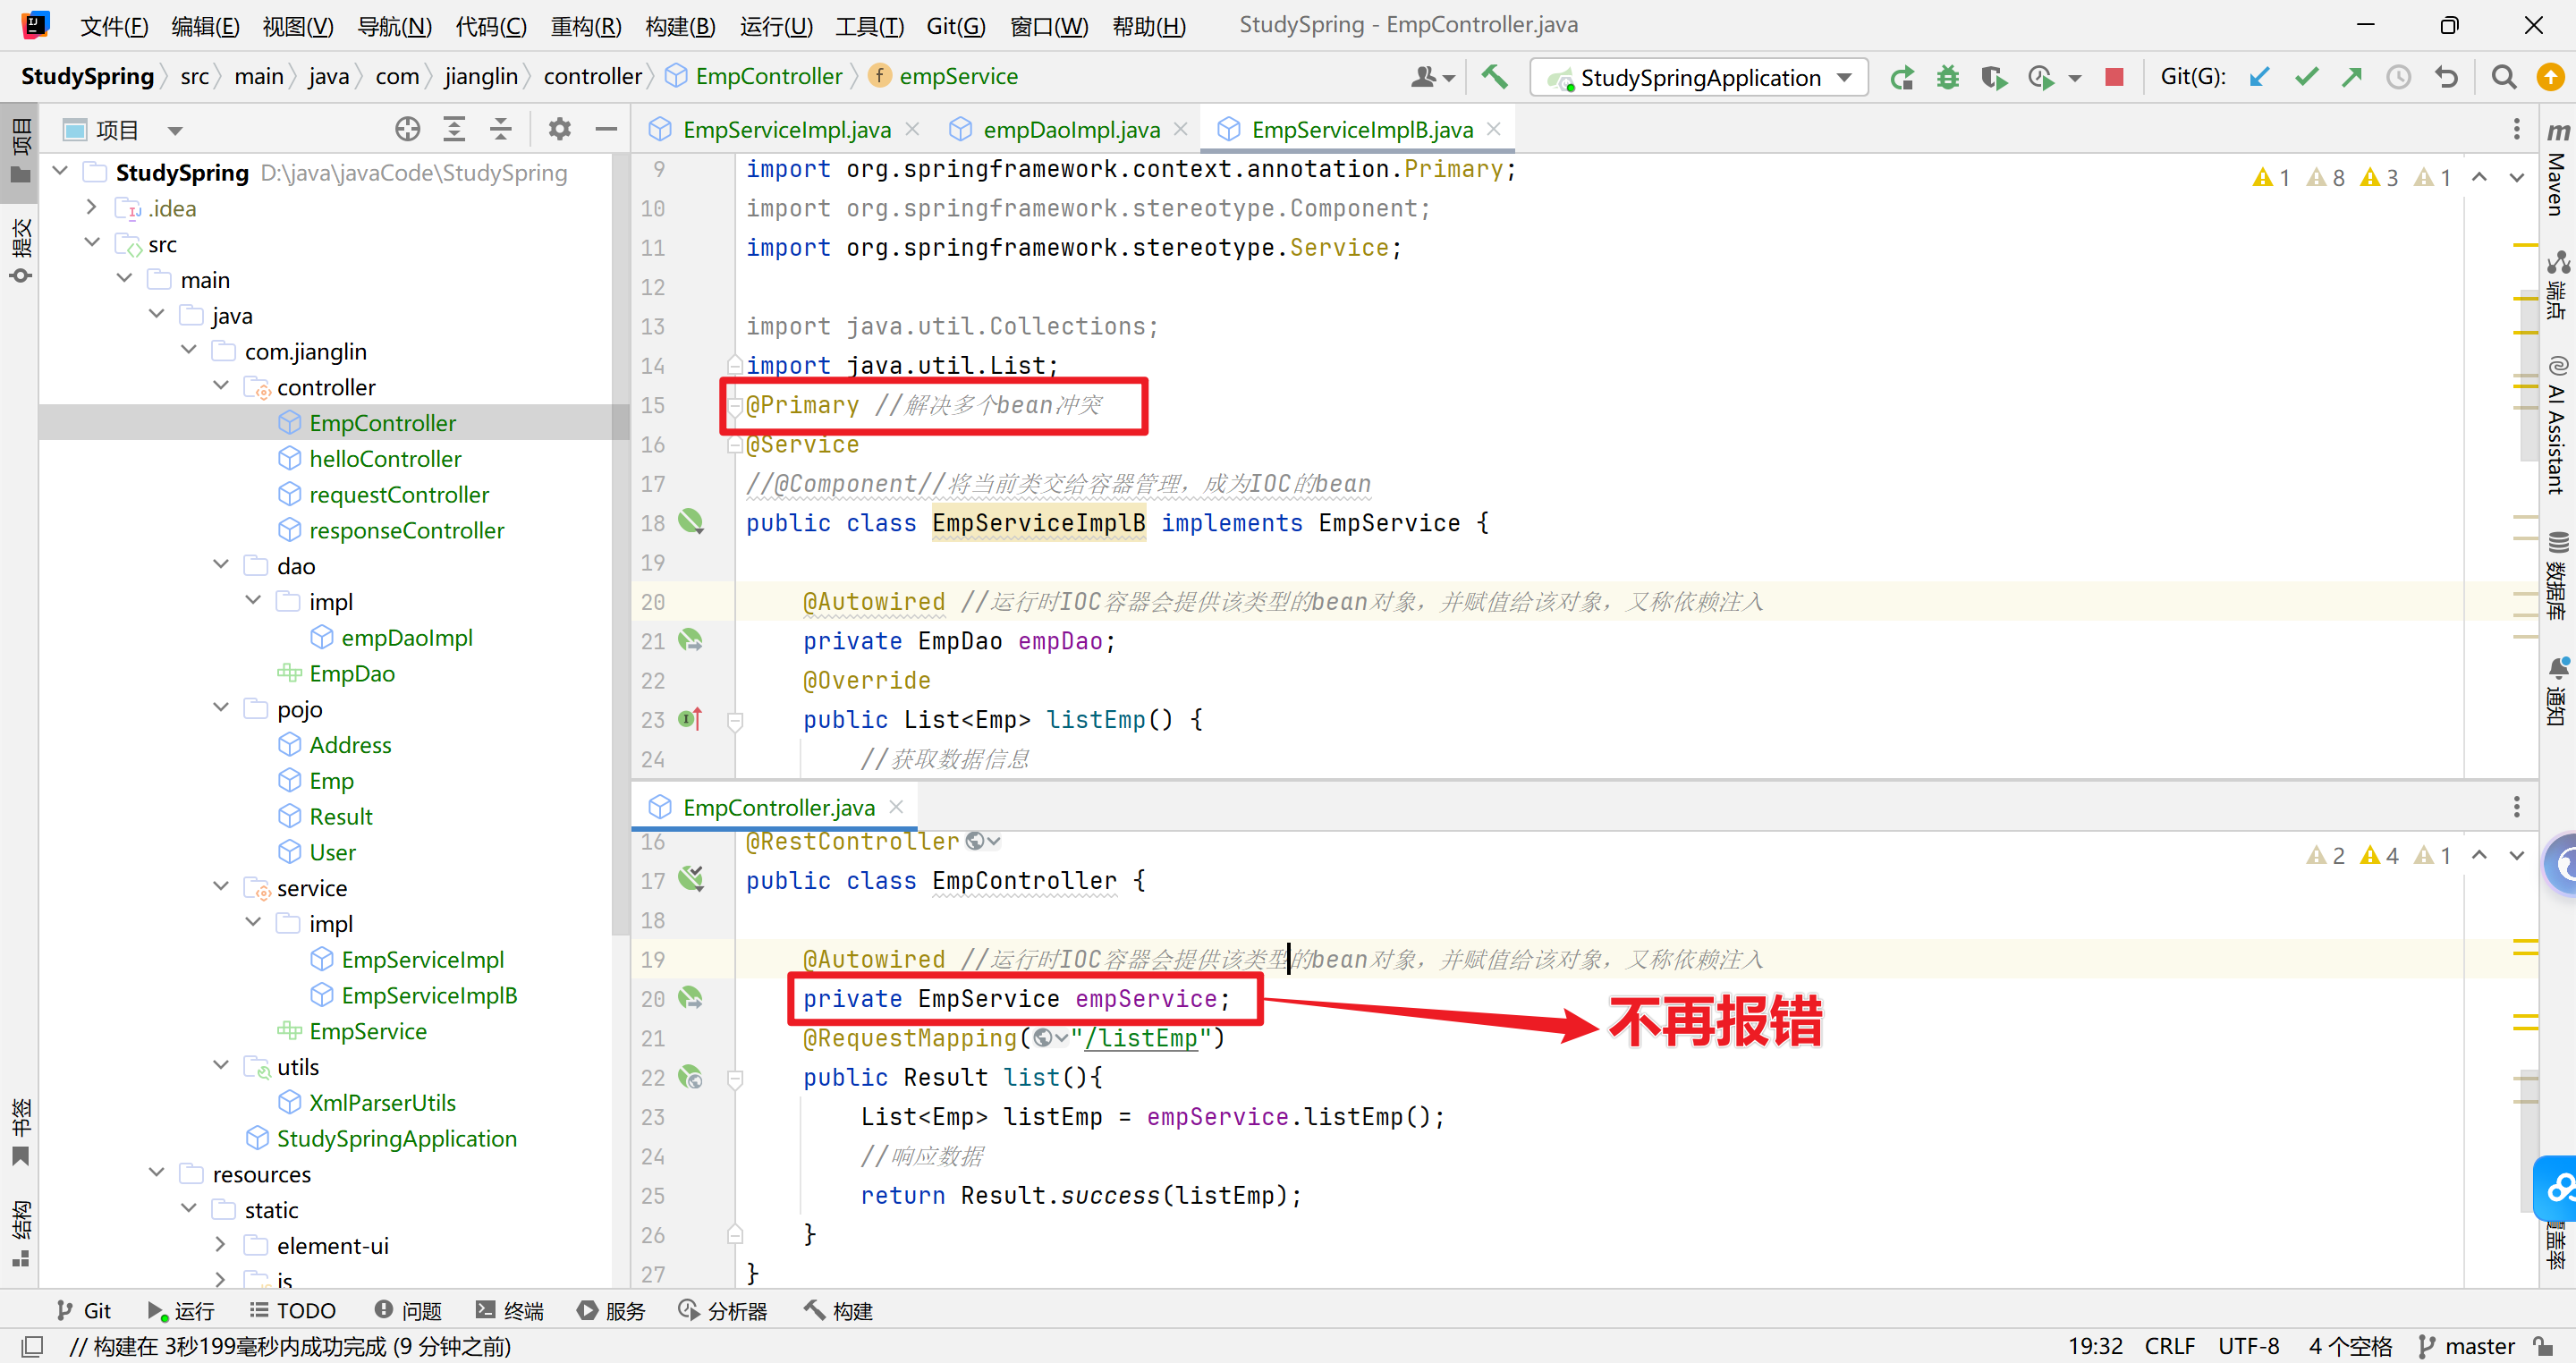The image size is (2576, 1363).
Task: Click the Rerun StudySpringApplication icon
Action: point(1901,77)
